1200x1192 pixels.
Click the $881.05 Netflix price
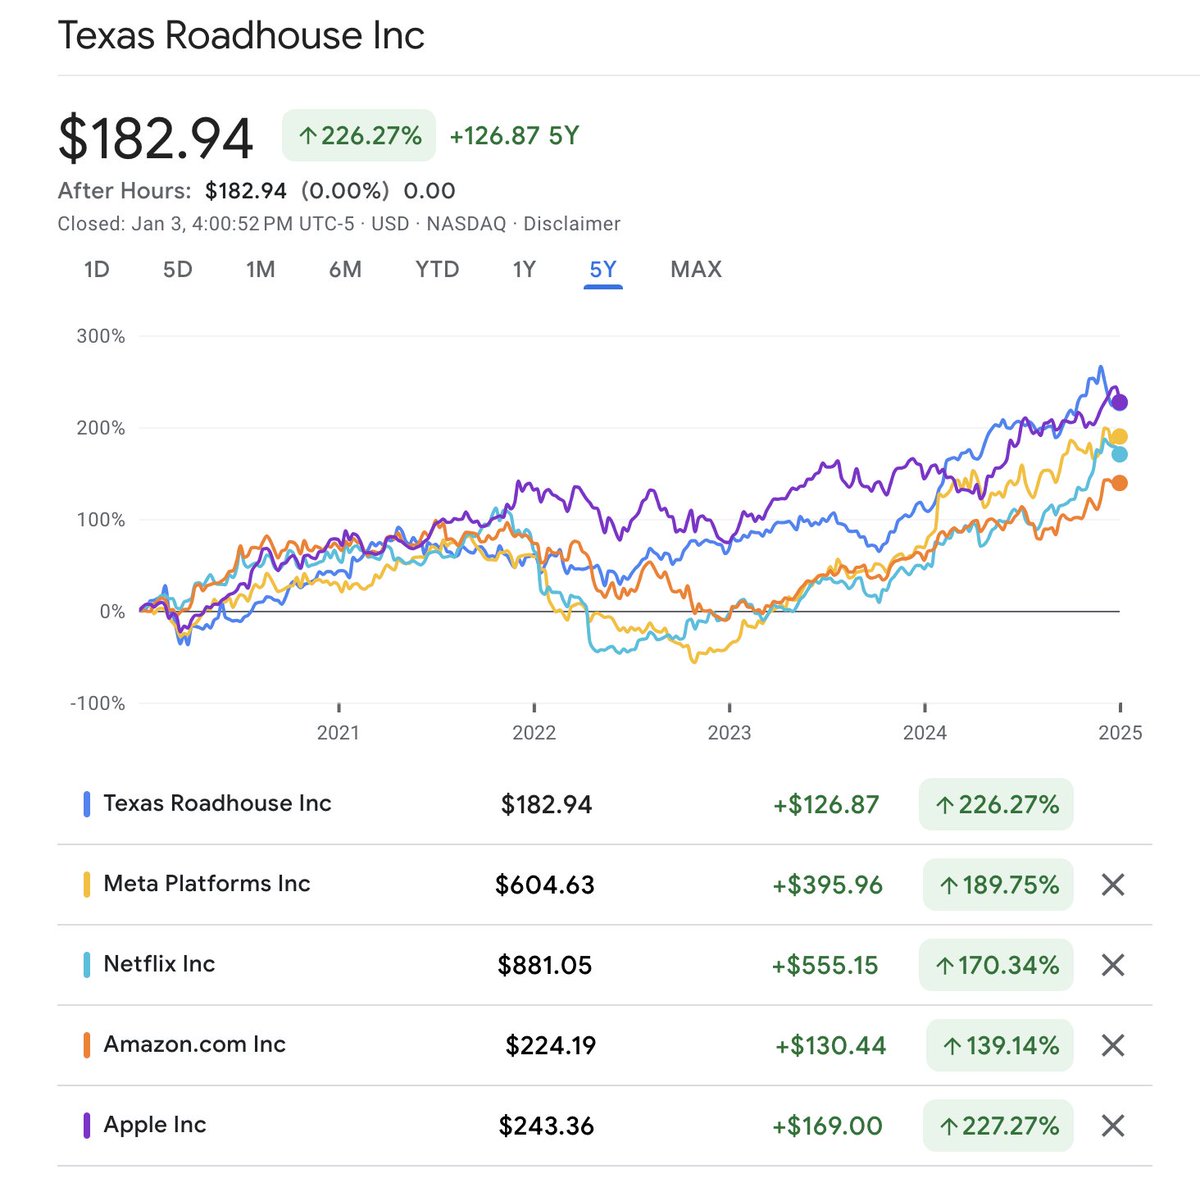pos(545,965)
